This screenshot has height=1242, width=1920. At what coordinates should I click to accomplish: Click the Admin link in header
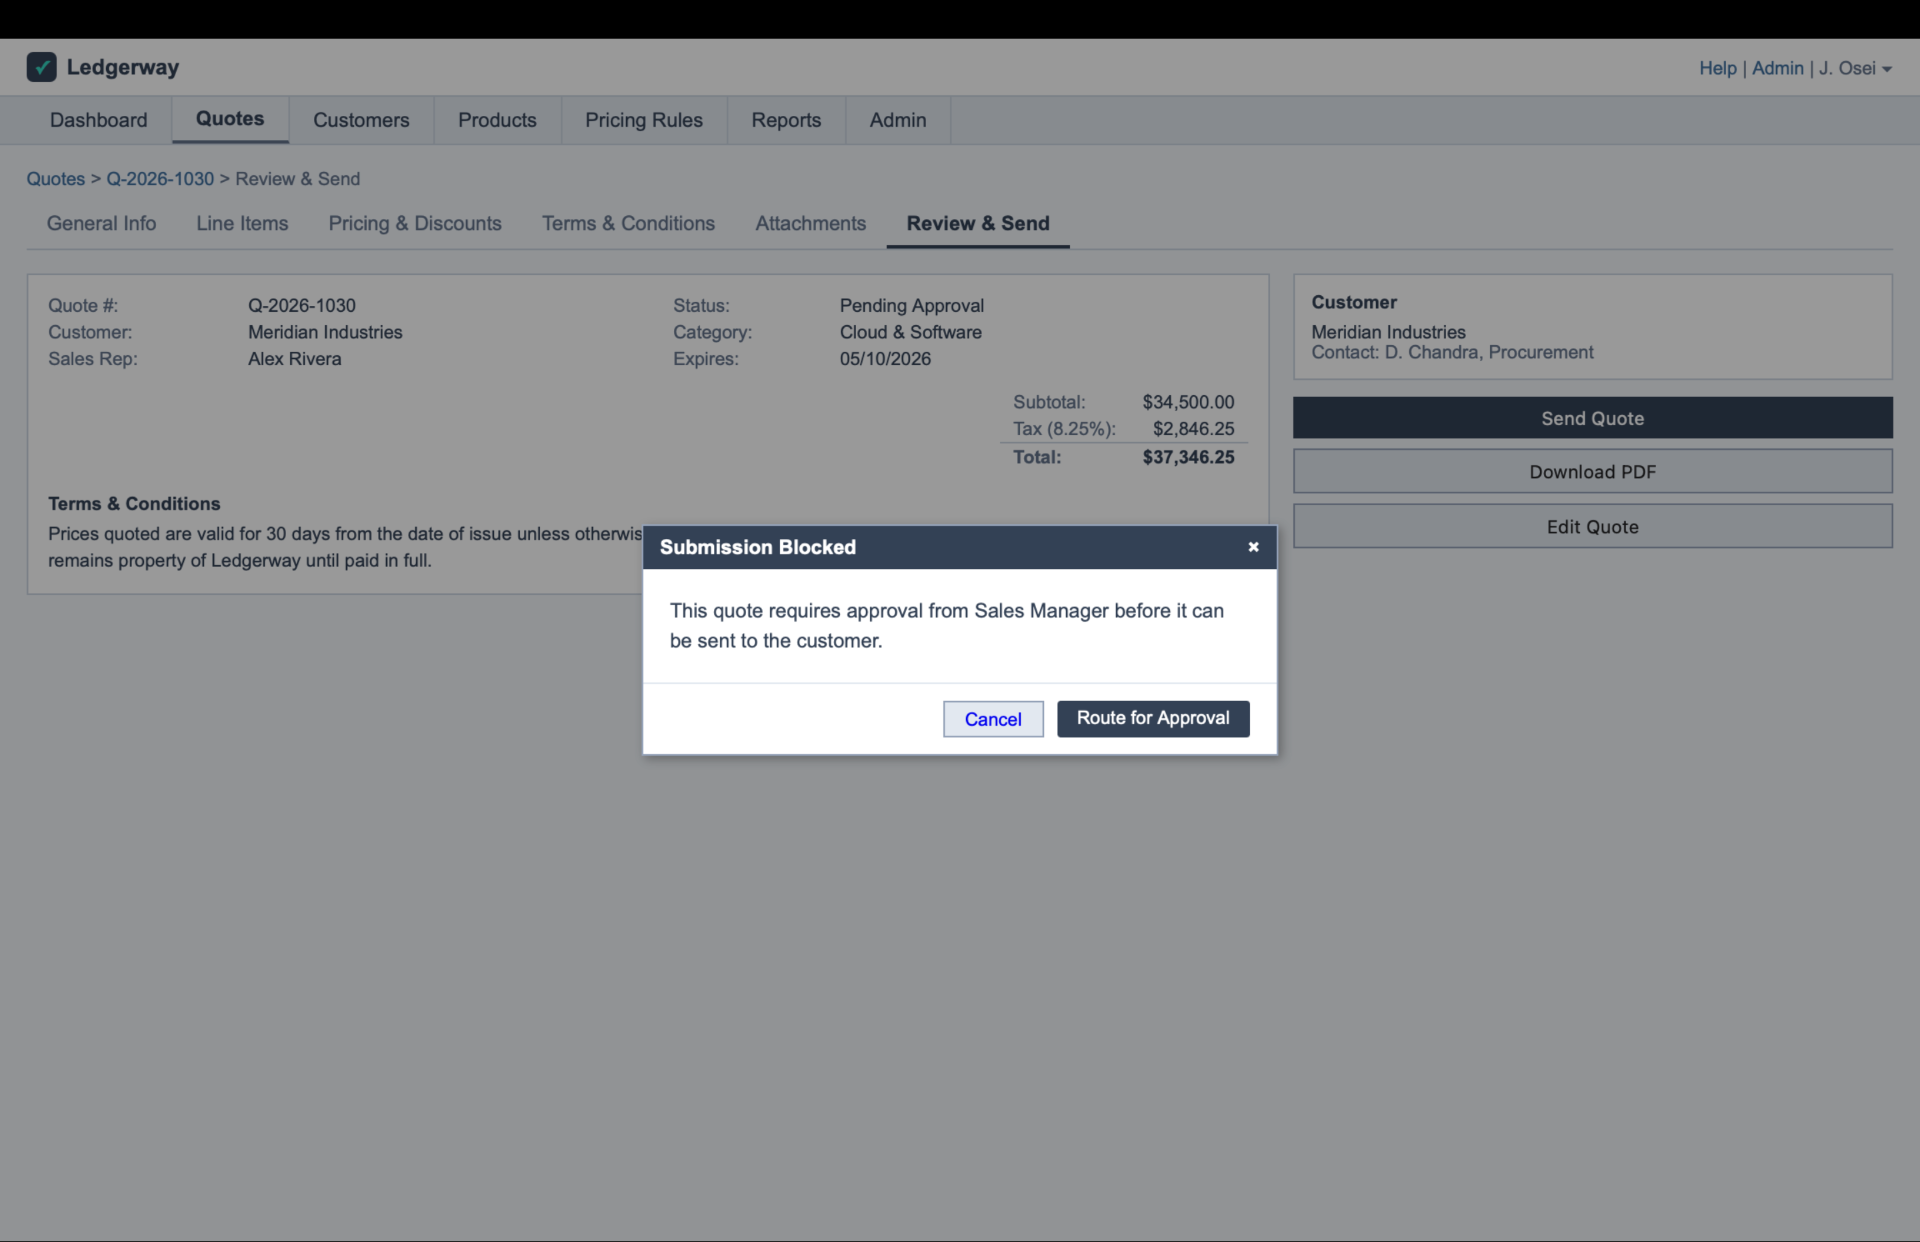click(1778, 68)
